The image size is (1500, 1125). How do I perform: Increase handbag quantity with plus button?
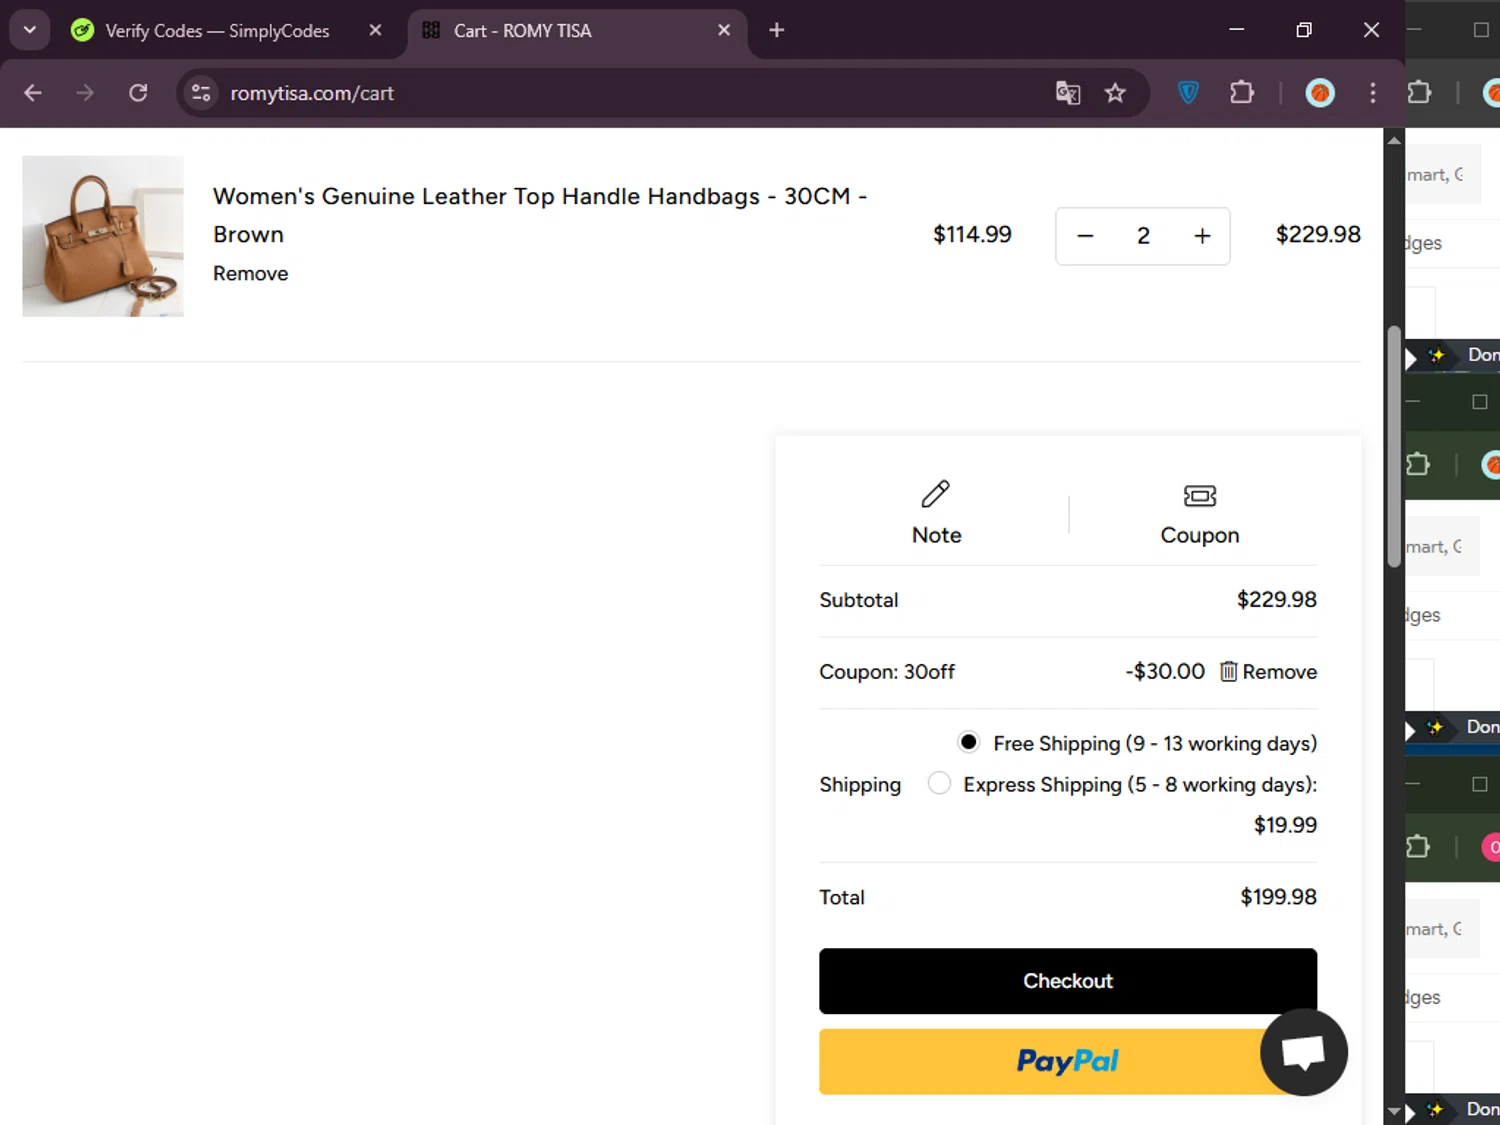pyautogui.click(x=1202, y=236)
